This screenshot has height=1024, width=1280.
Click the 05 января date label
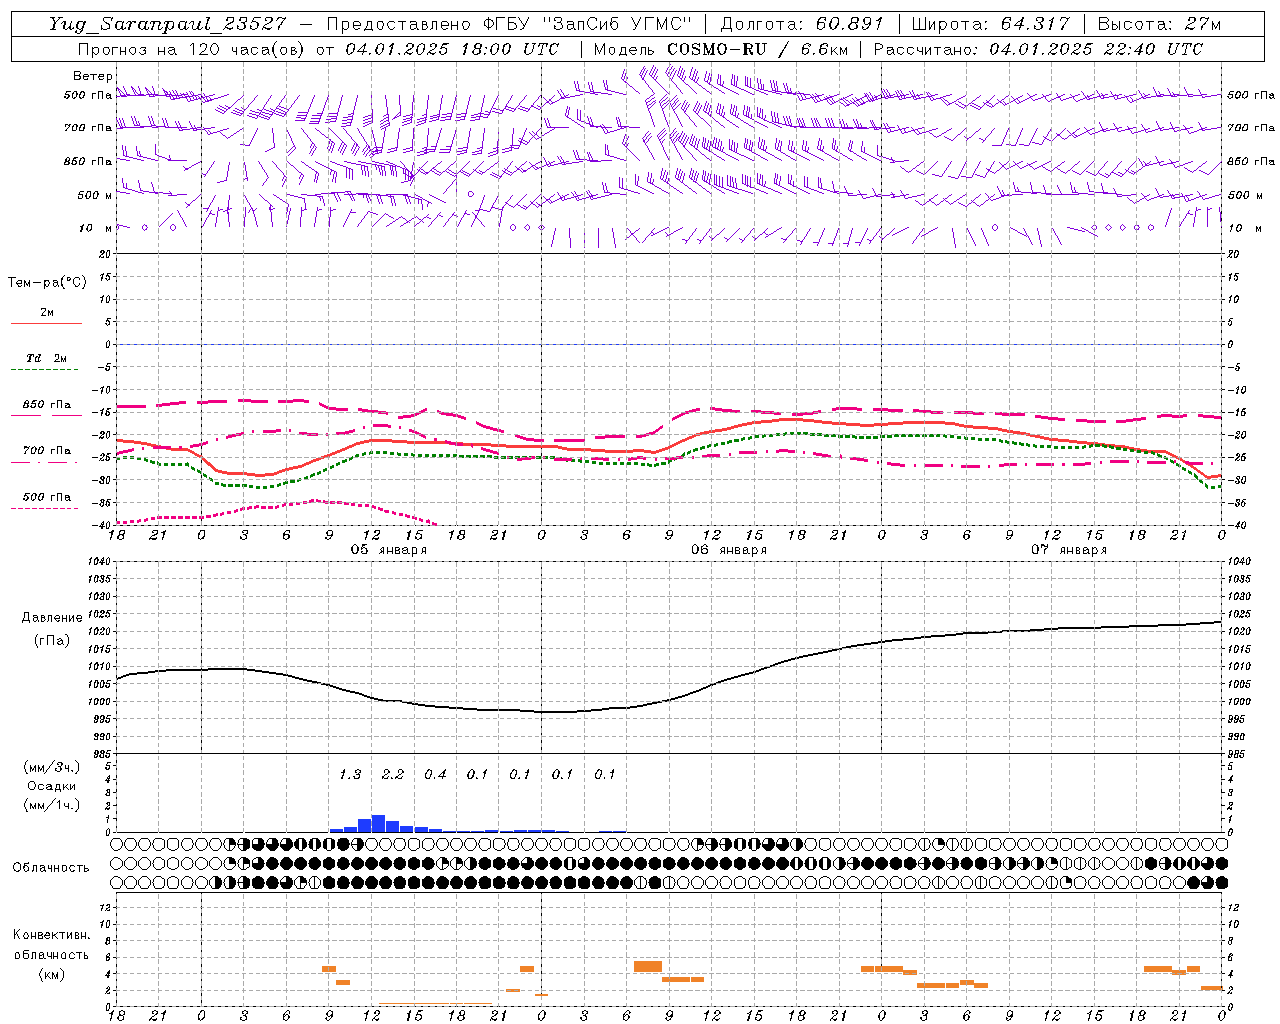point(389,550)
